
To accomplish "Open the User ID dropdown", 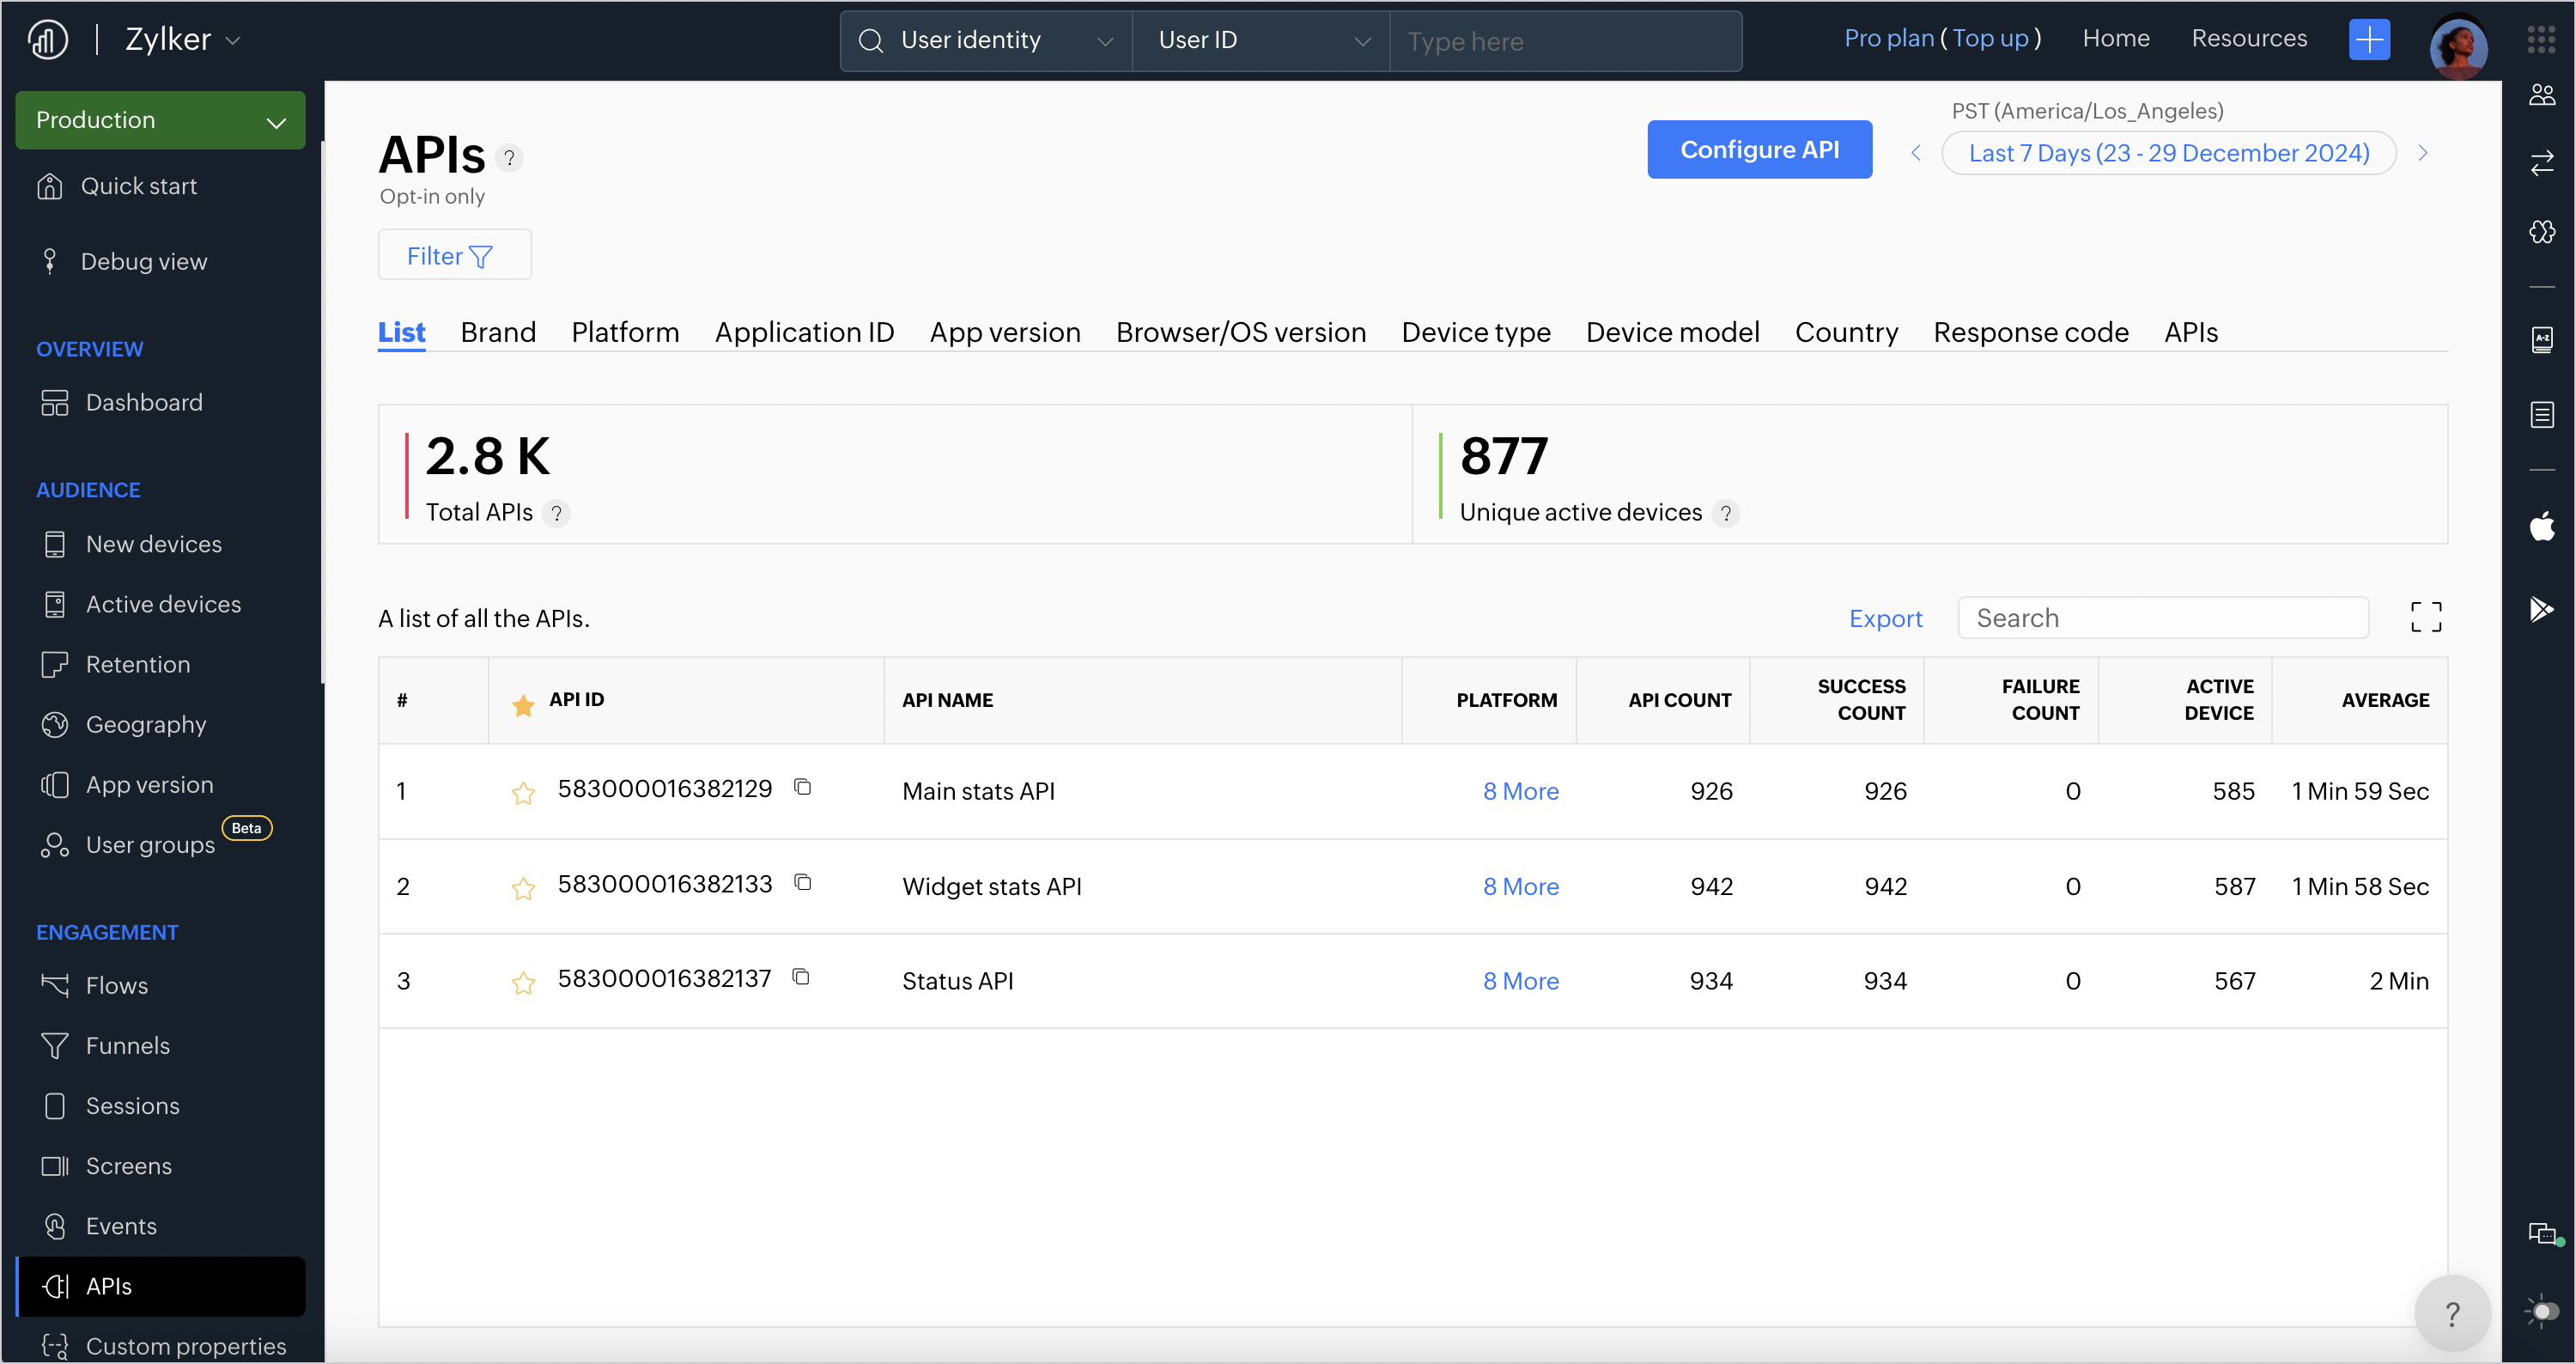I will pos(1260,41).
